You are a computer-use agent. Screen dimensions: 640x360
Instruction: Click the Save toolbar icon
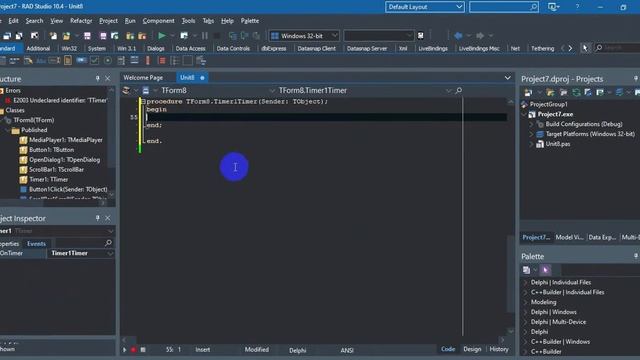tap(87, 36)
